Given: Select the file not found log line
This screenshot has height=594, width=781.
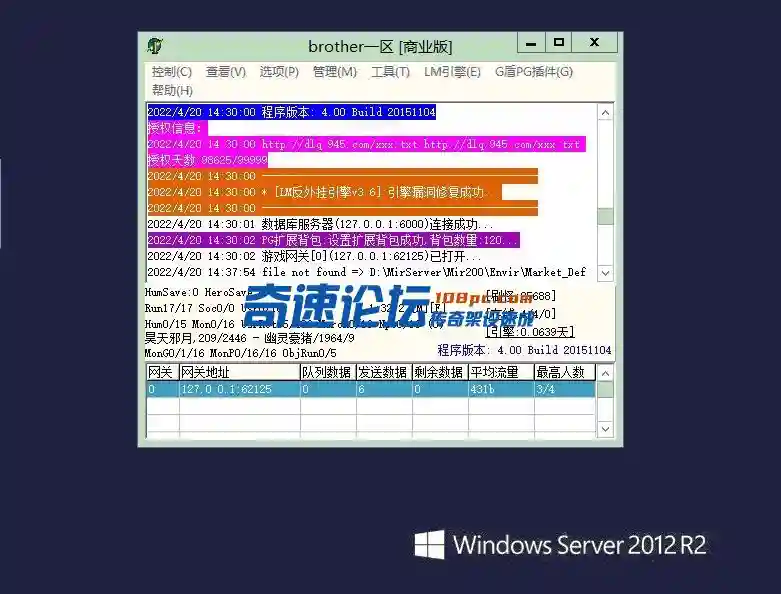Looking at the screenshot, I should [367, 272].
